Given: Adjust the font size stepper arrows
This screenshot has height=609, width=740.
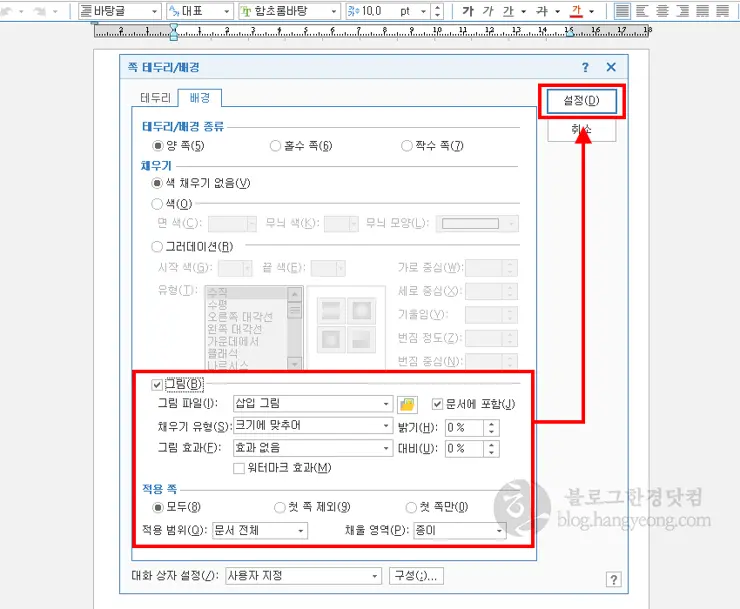Looking at the screenshot, I should pos(437,11).
